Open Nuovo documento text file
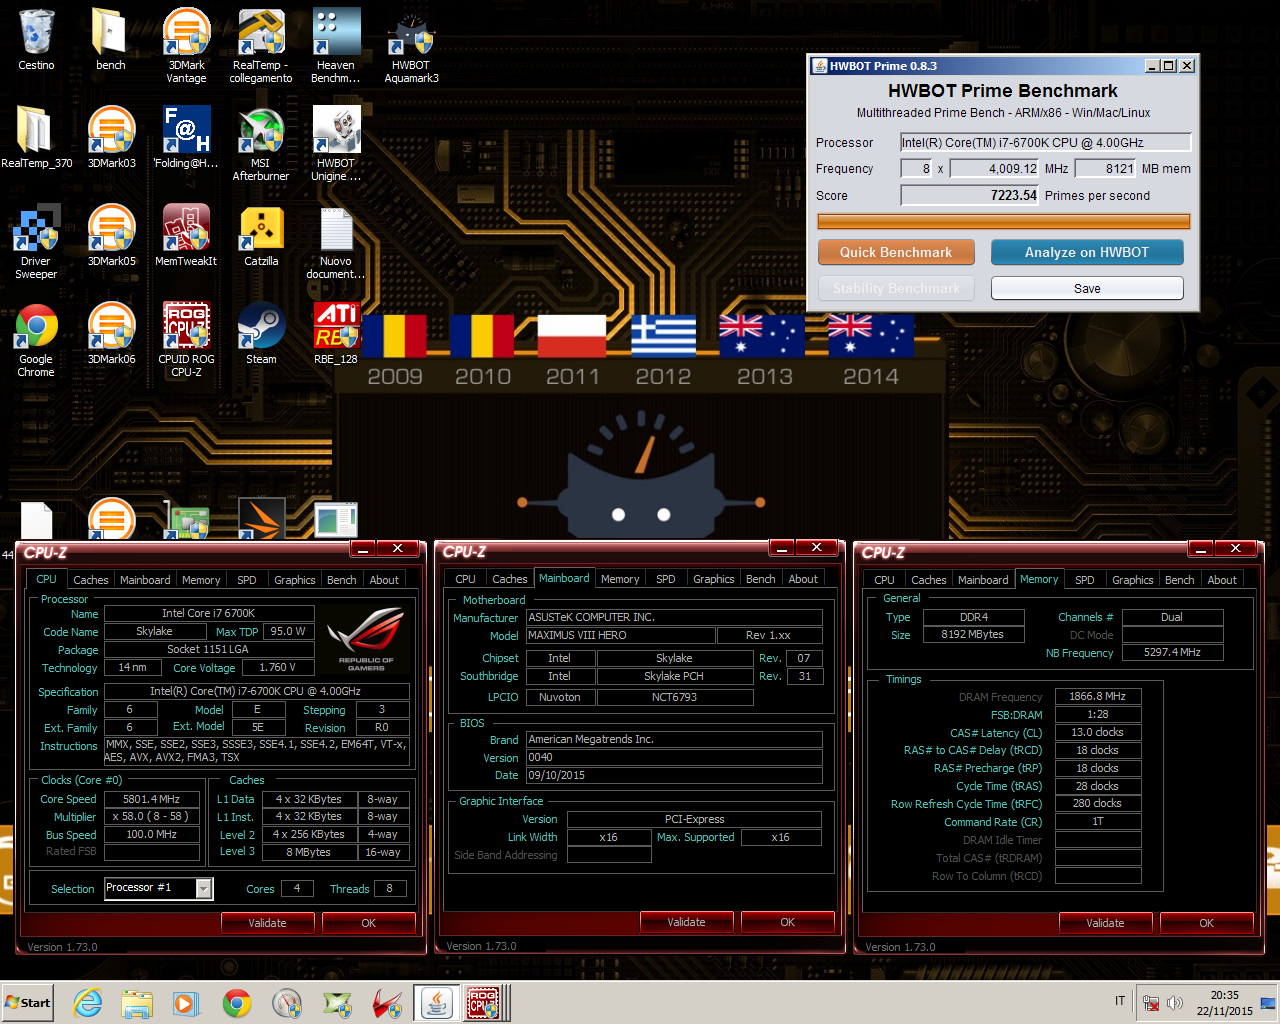This screenshot has height=1024, width=1280. click(x=336, y=242)
